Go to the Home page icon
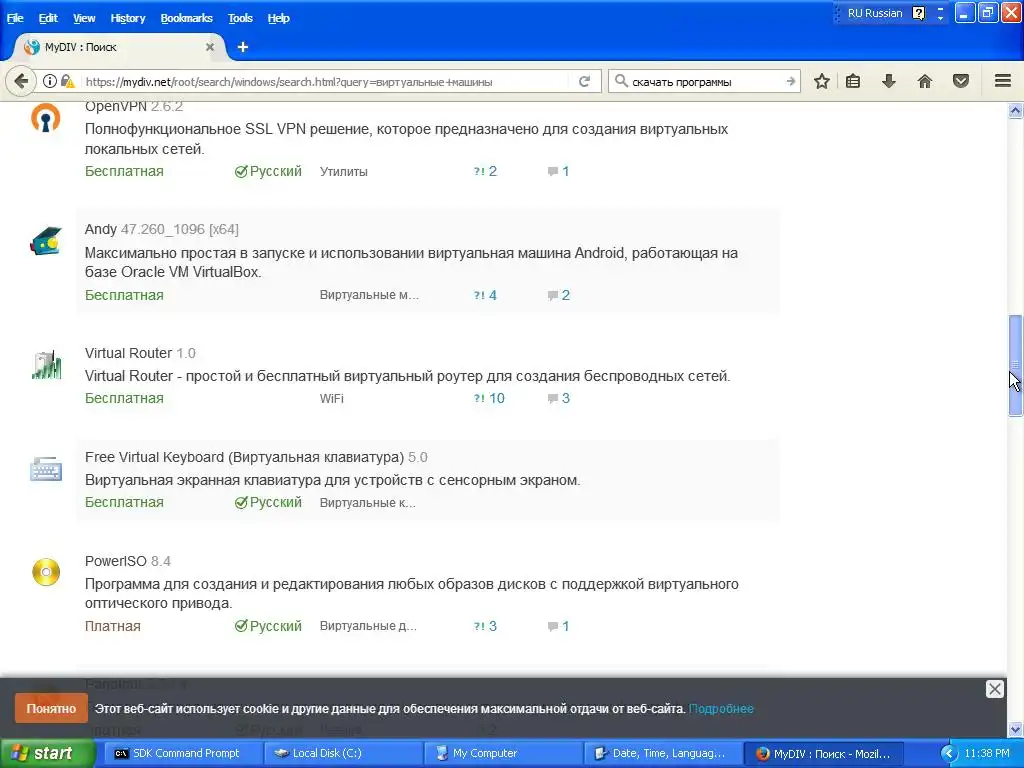 click(x=925, y=81)
